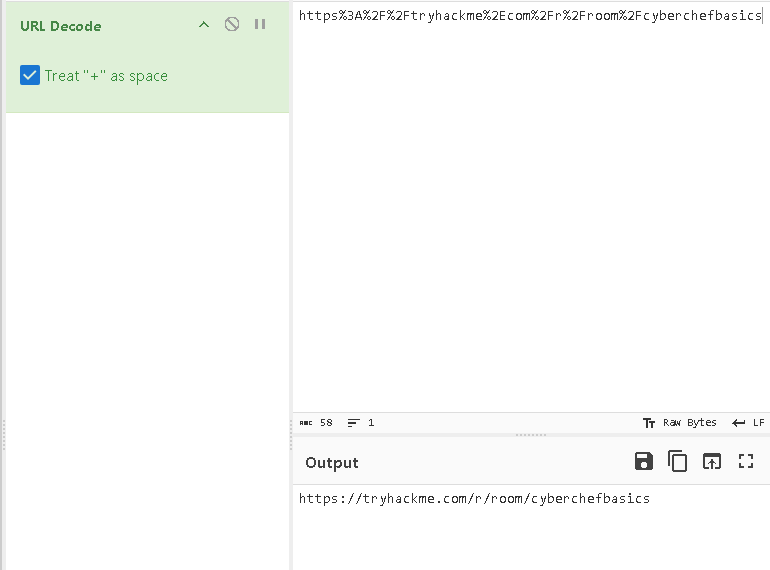Collapse the URL Decode operation
Image resolution: width=770 pixels, height=570 pixels.
click(x=204, y=24)
